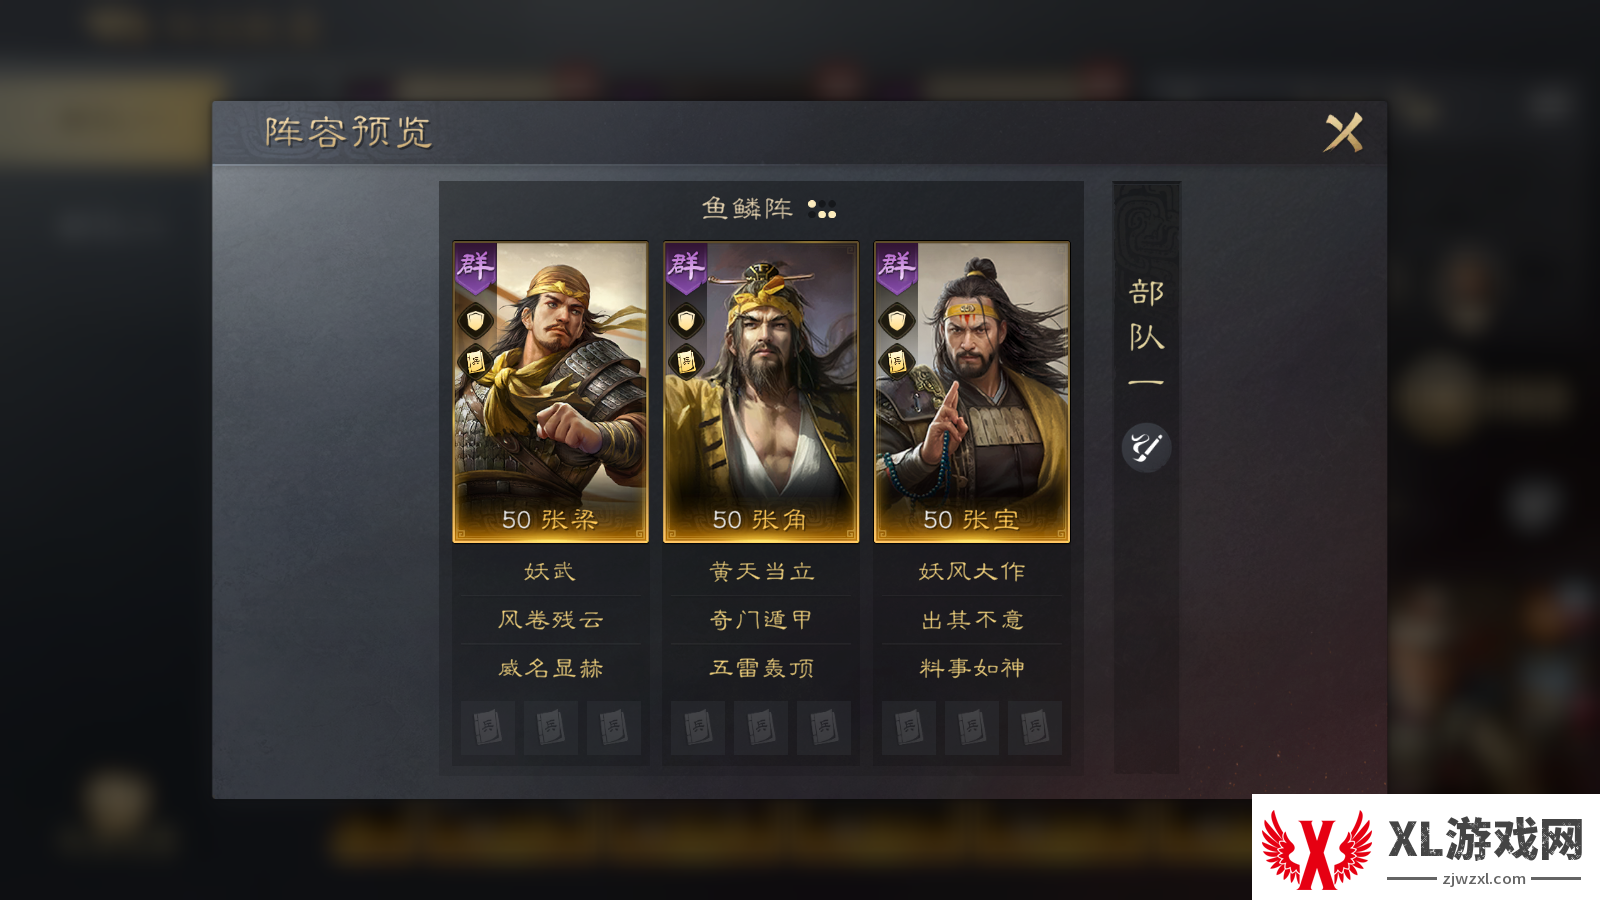The height and width of the screenshot is (900, 1600).
Task: Open the 妖武 skill of 张梁
Action: [550, 572]
